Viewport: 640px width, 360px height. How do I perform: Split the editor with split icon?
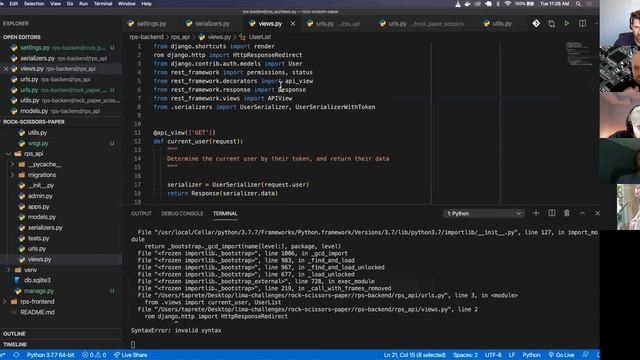(x=582, y=24)
